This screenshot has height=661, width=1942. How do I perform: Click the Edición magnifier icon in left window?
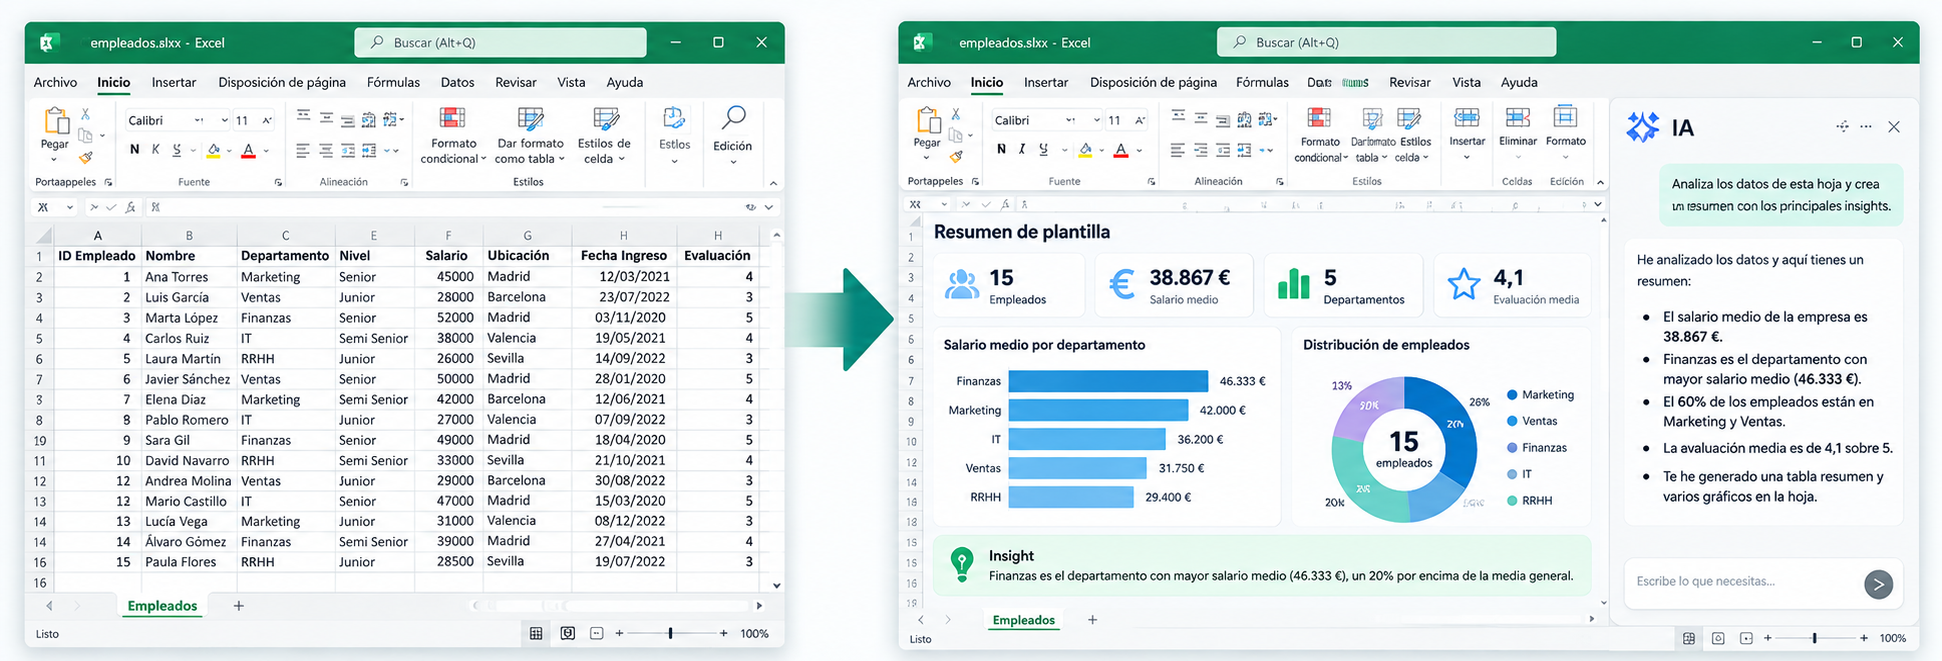733,118
